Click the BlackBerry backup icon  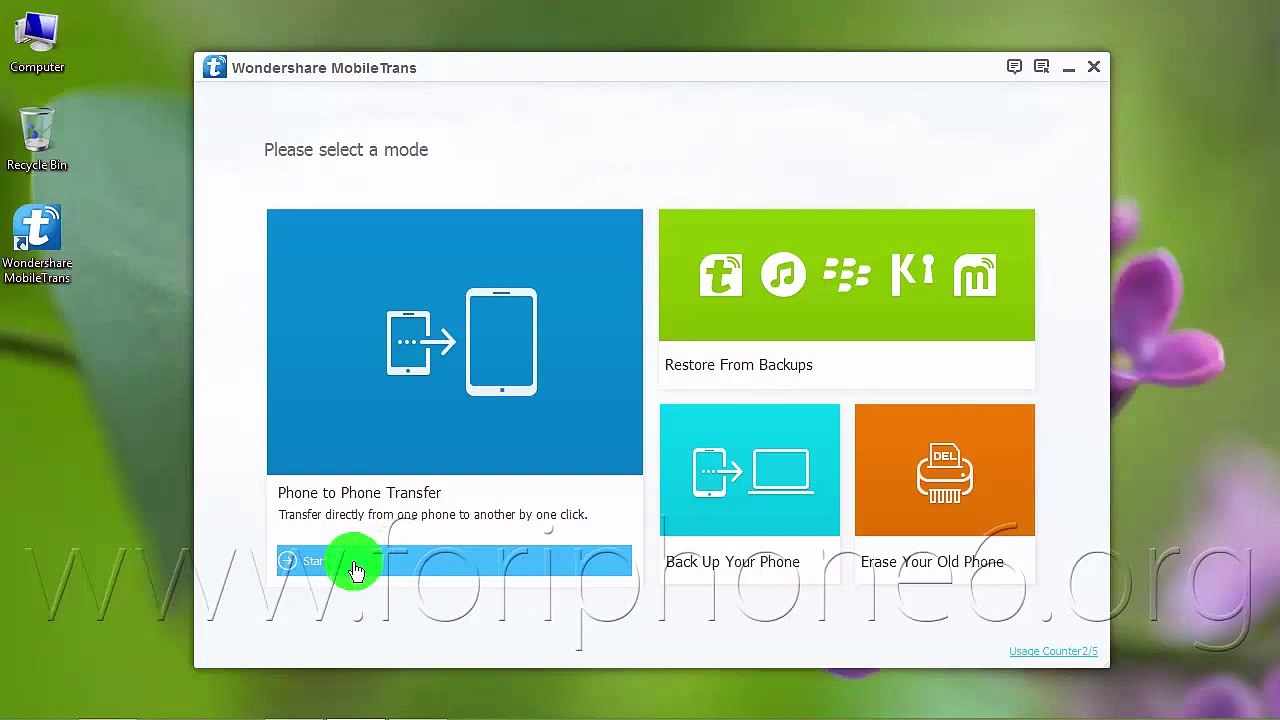pyautogui.click(x=847, y=275)
